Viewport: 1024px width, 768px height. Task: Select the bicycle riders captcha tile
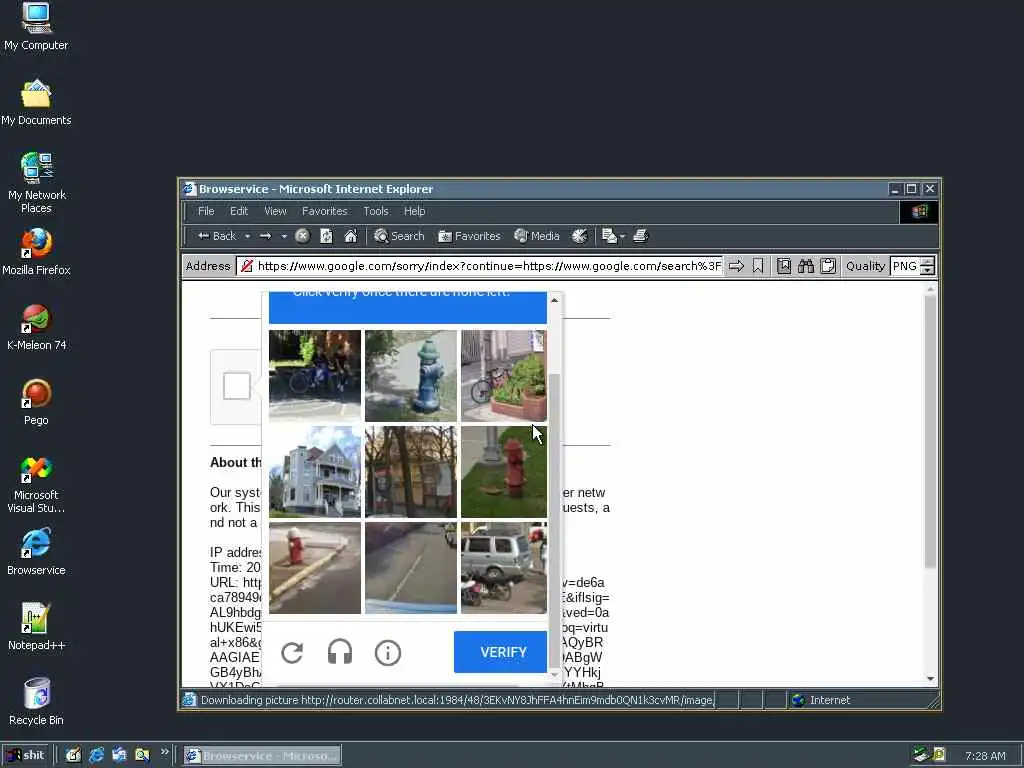[x=315, y=376]
